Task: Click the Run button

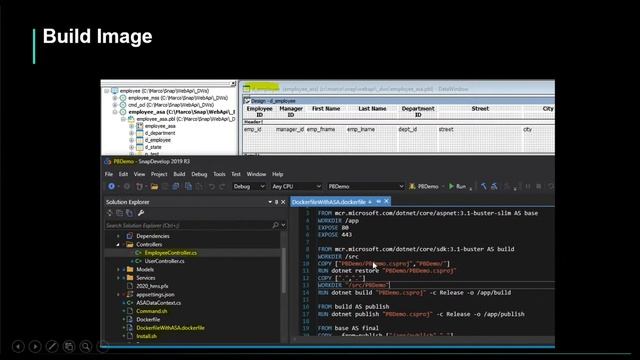Action: pyautogui.click(x=458, y=187)
